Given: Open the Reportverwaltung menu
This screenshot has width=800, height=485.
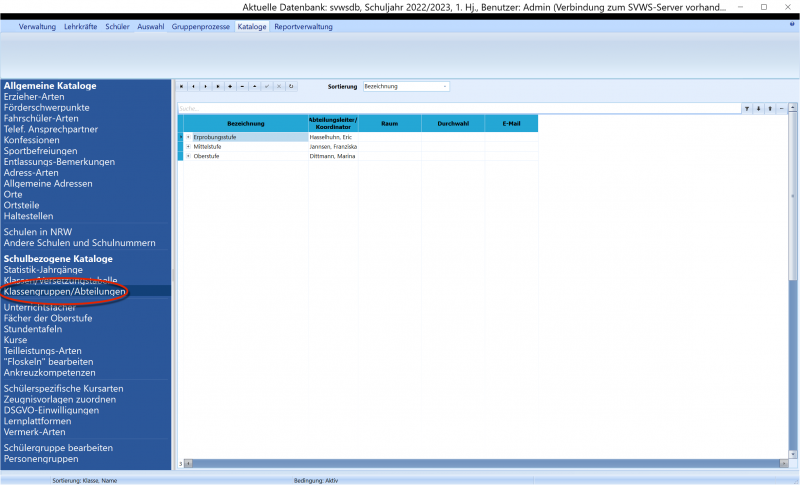Looking at the screenshot, I should [304, 27].
